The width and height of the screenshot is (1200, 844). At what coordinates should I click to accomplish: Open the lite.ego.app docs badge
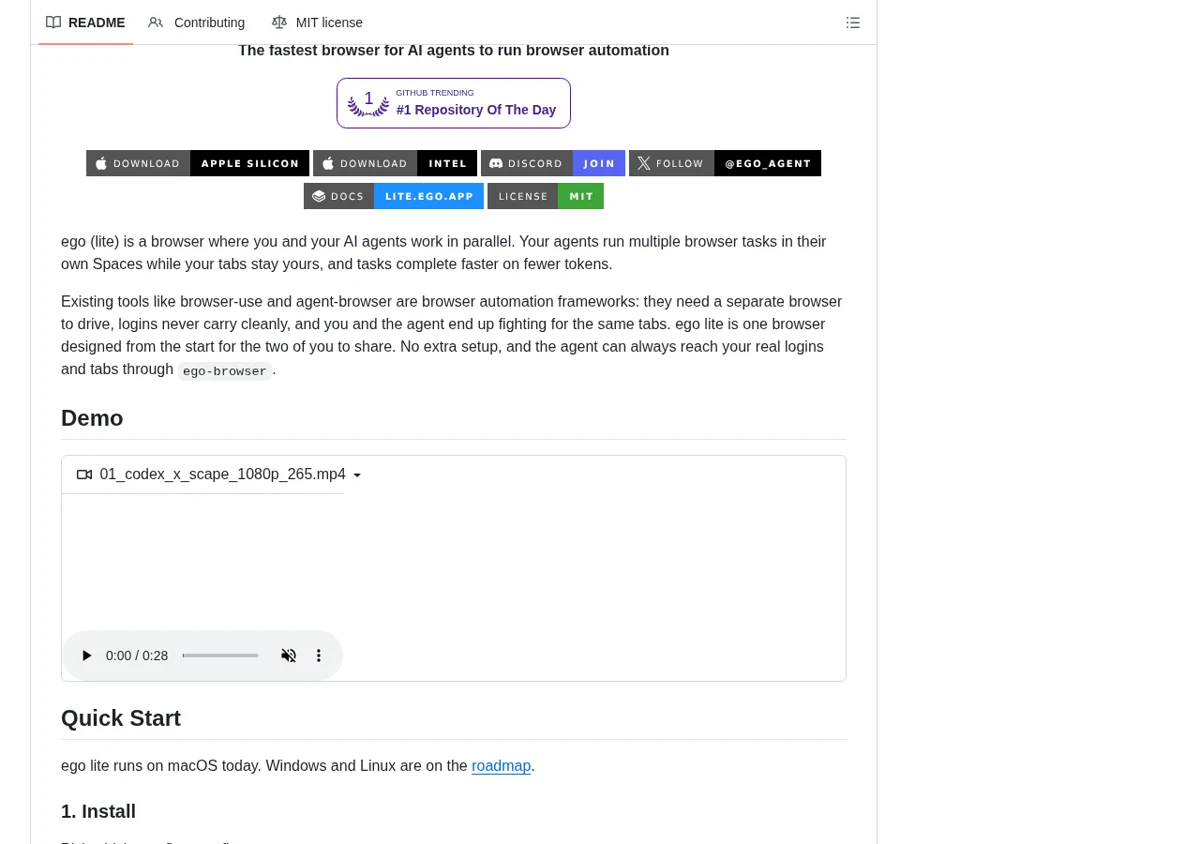tap(394, 196)
